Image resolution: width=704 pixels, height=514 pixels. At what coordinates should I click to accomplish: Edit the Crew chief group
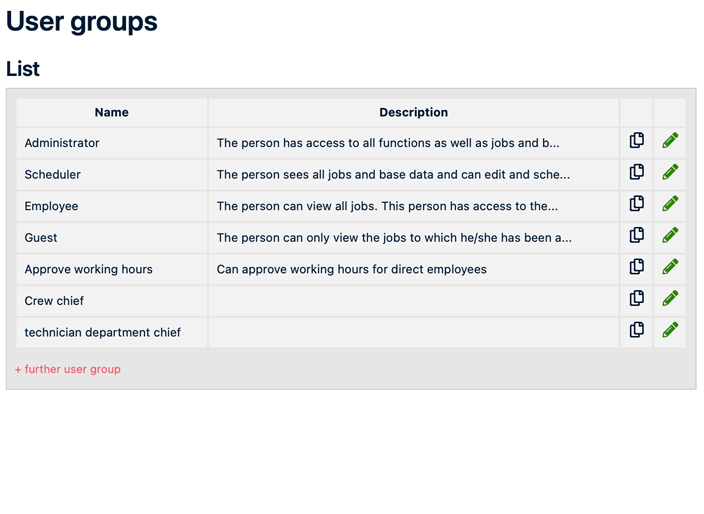(x=670, y=299)
